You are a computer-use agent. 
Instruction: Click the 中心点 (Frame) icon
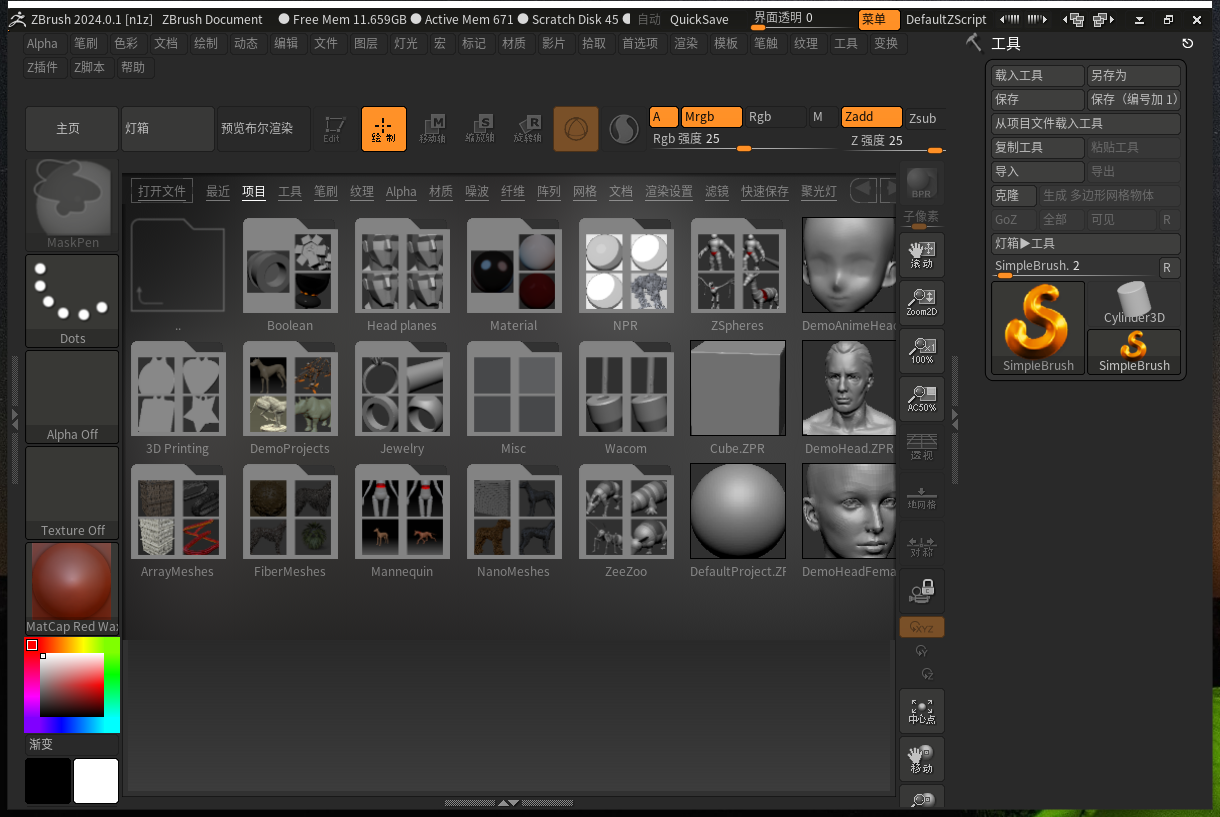tap(921, 710)
